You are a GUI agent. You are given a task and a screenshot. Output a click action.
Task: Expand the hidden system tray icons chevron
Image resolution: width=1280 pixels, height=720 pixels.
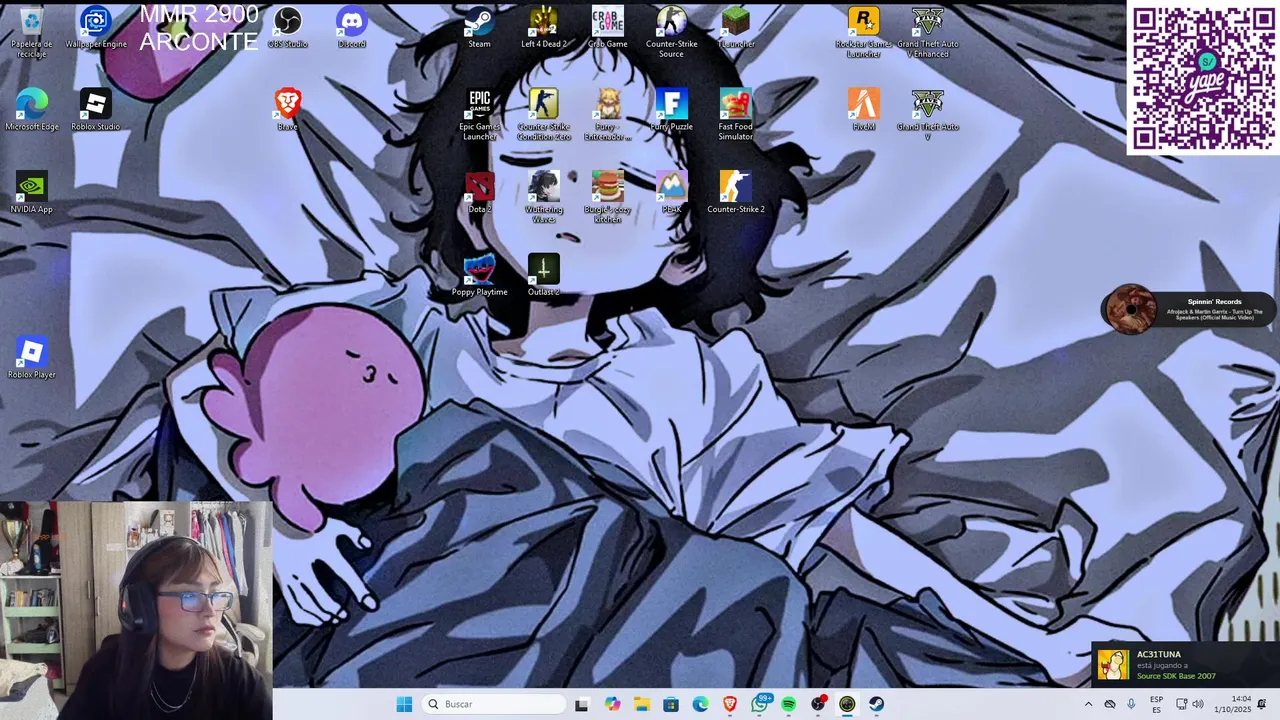[x=1088, y=704]
